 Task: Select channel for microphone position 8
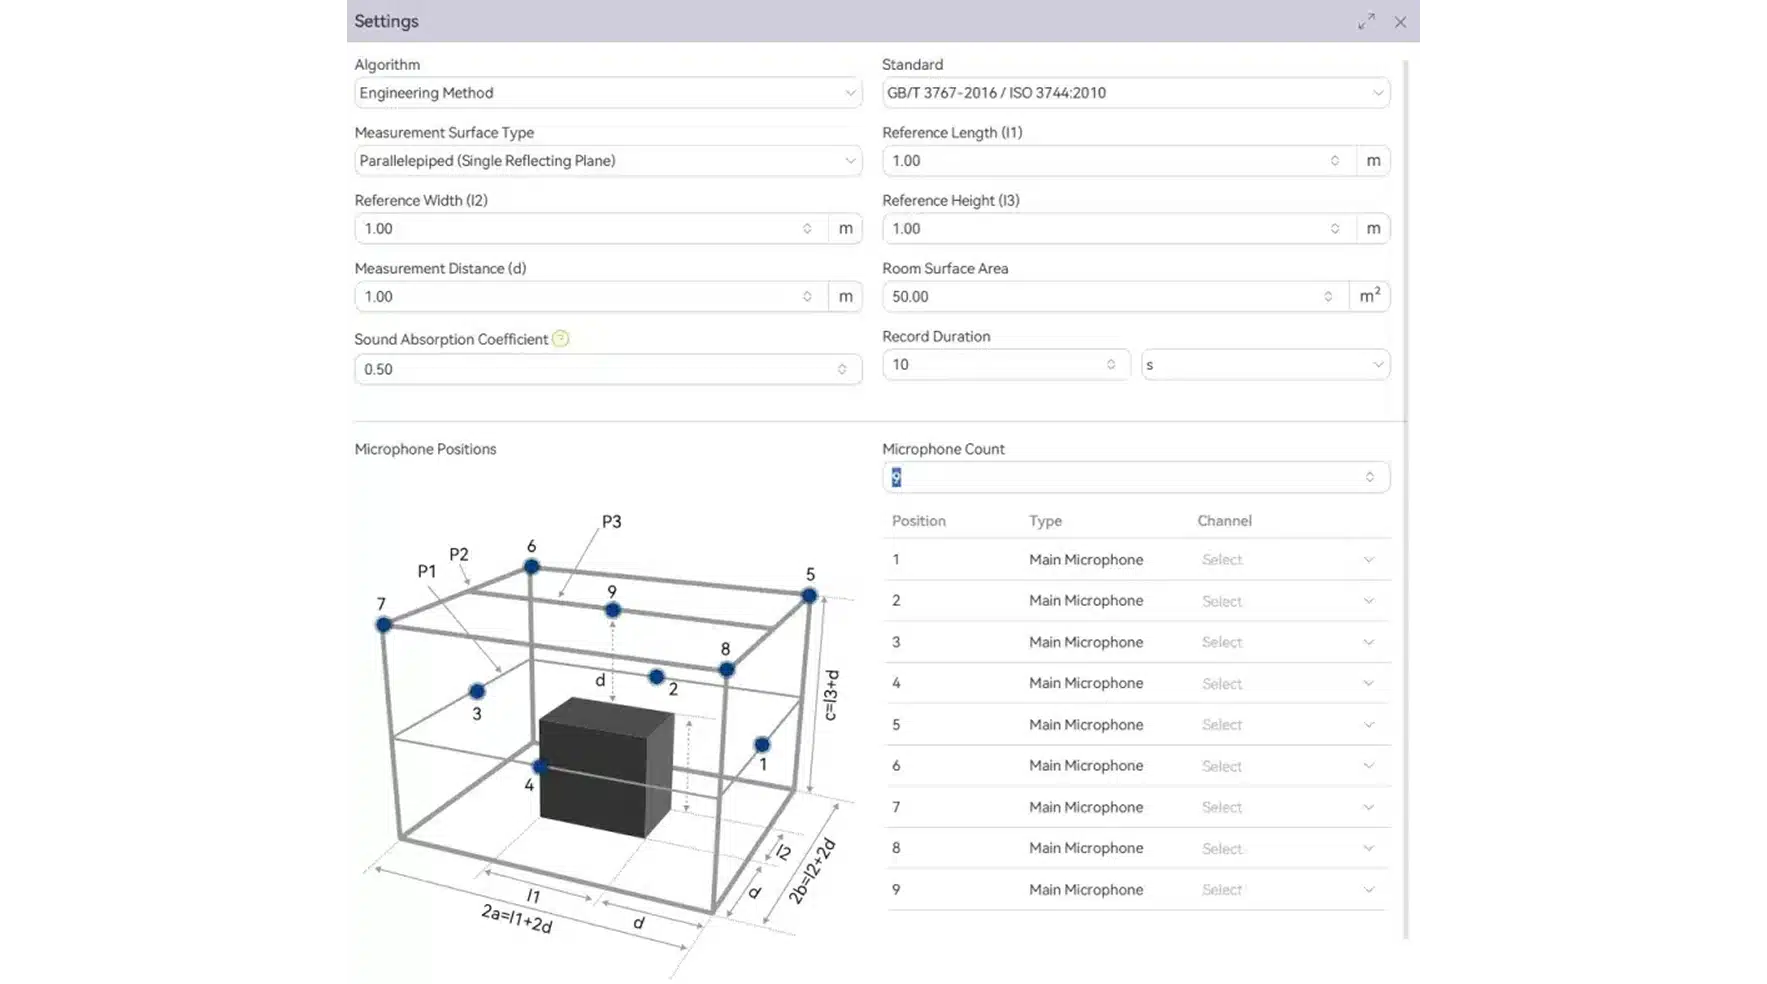pos(1288,849)
